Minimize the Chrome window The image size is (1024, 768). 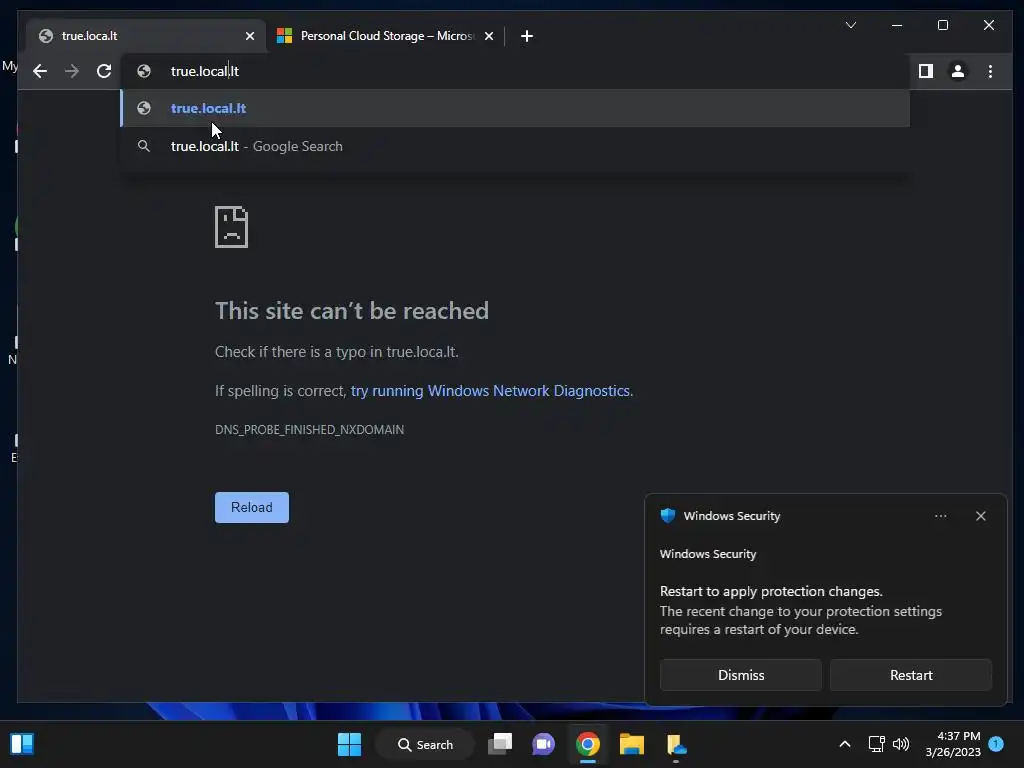click(x=897, y=25)
